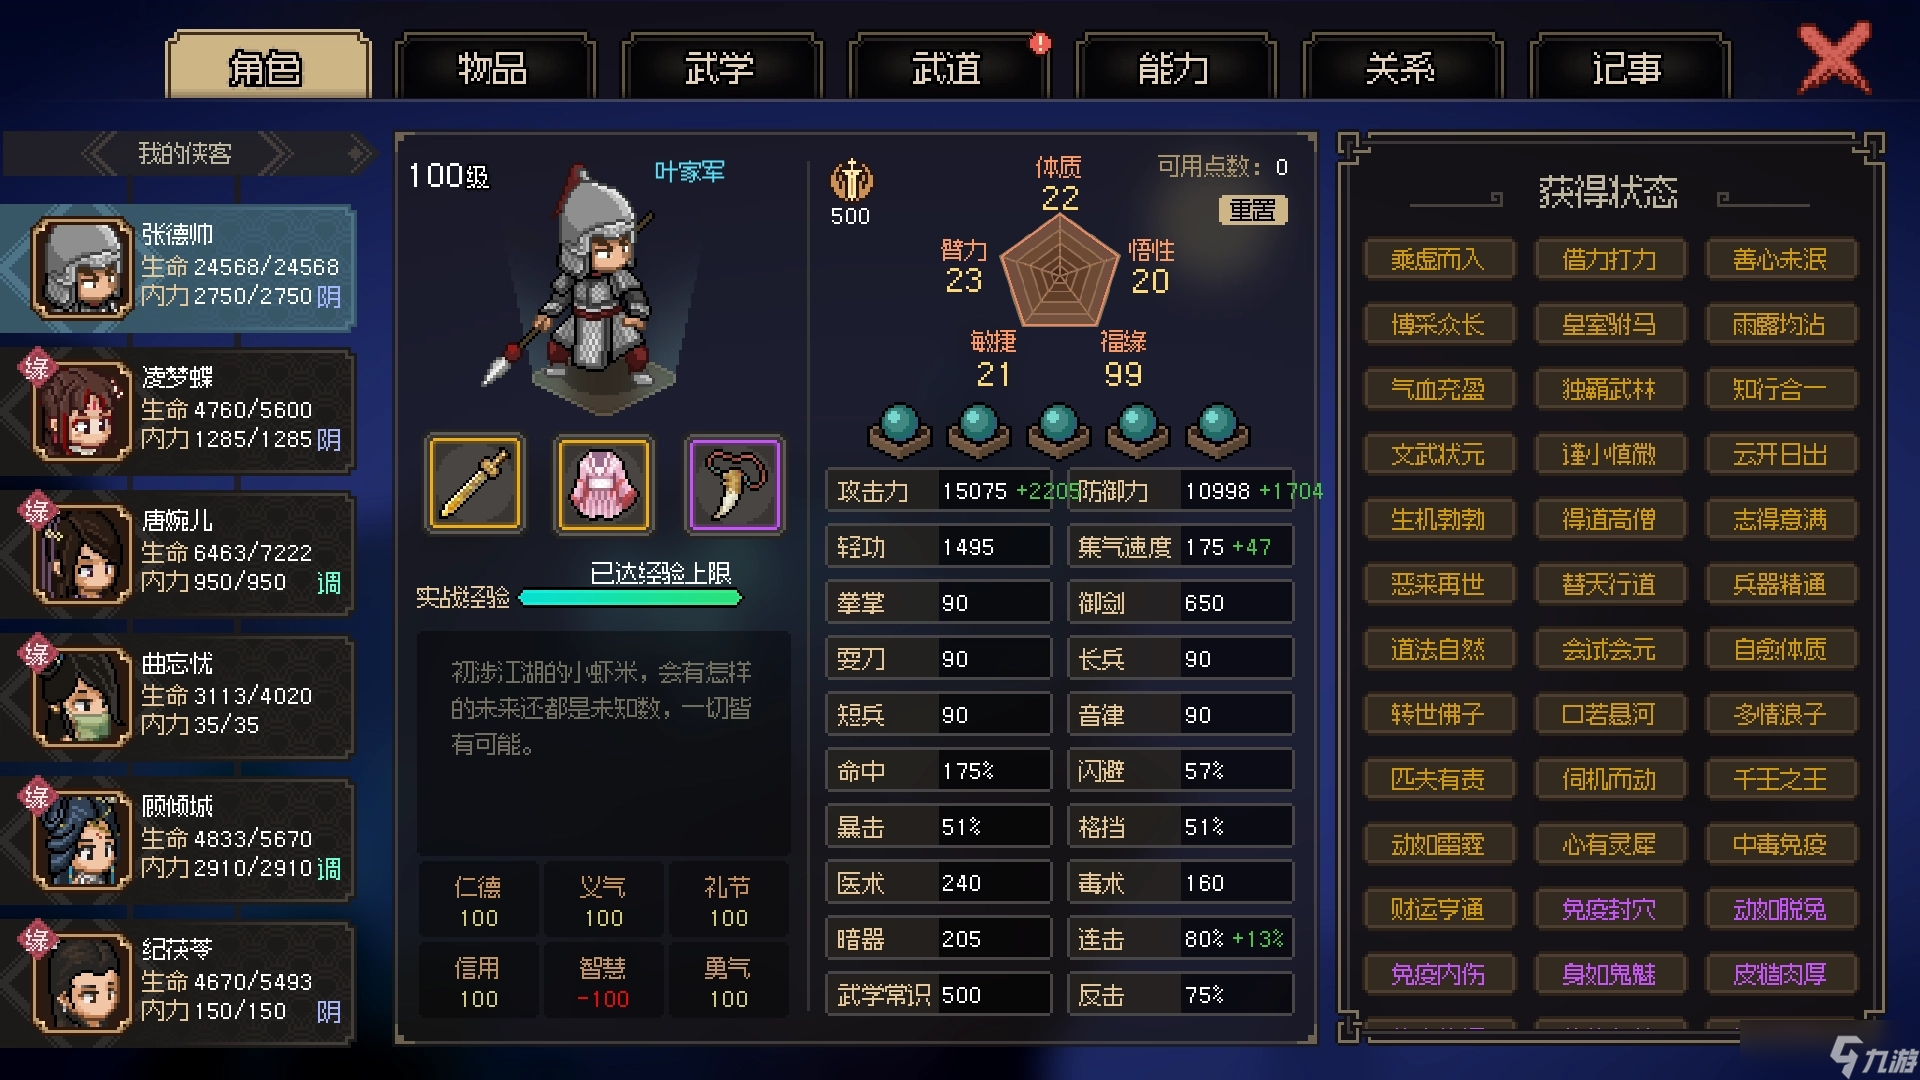The height and width of the screenshot is (1080, 1920).
Task: Click the 乘虚而入 status button
Action: pos(1438,260)
